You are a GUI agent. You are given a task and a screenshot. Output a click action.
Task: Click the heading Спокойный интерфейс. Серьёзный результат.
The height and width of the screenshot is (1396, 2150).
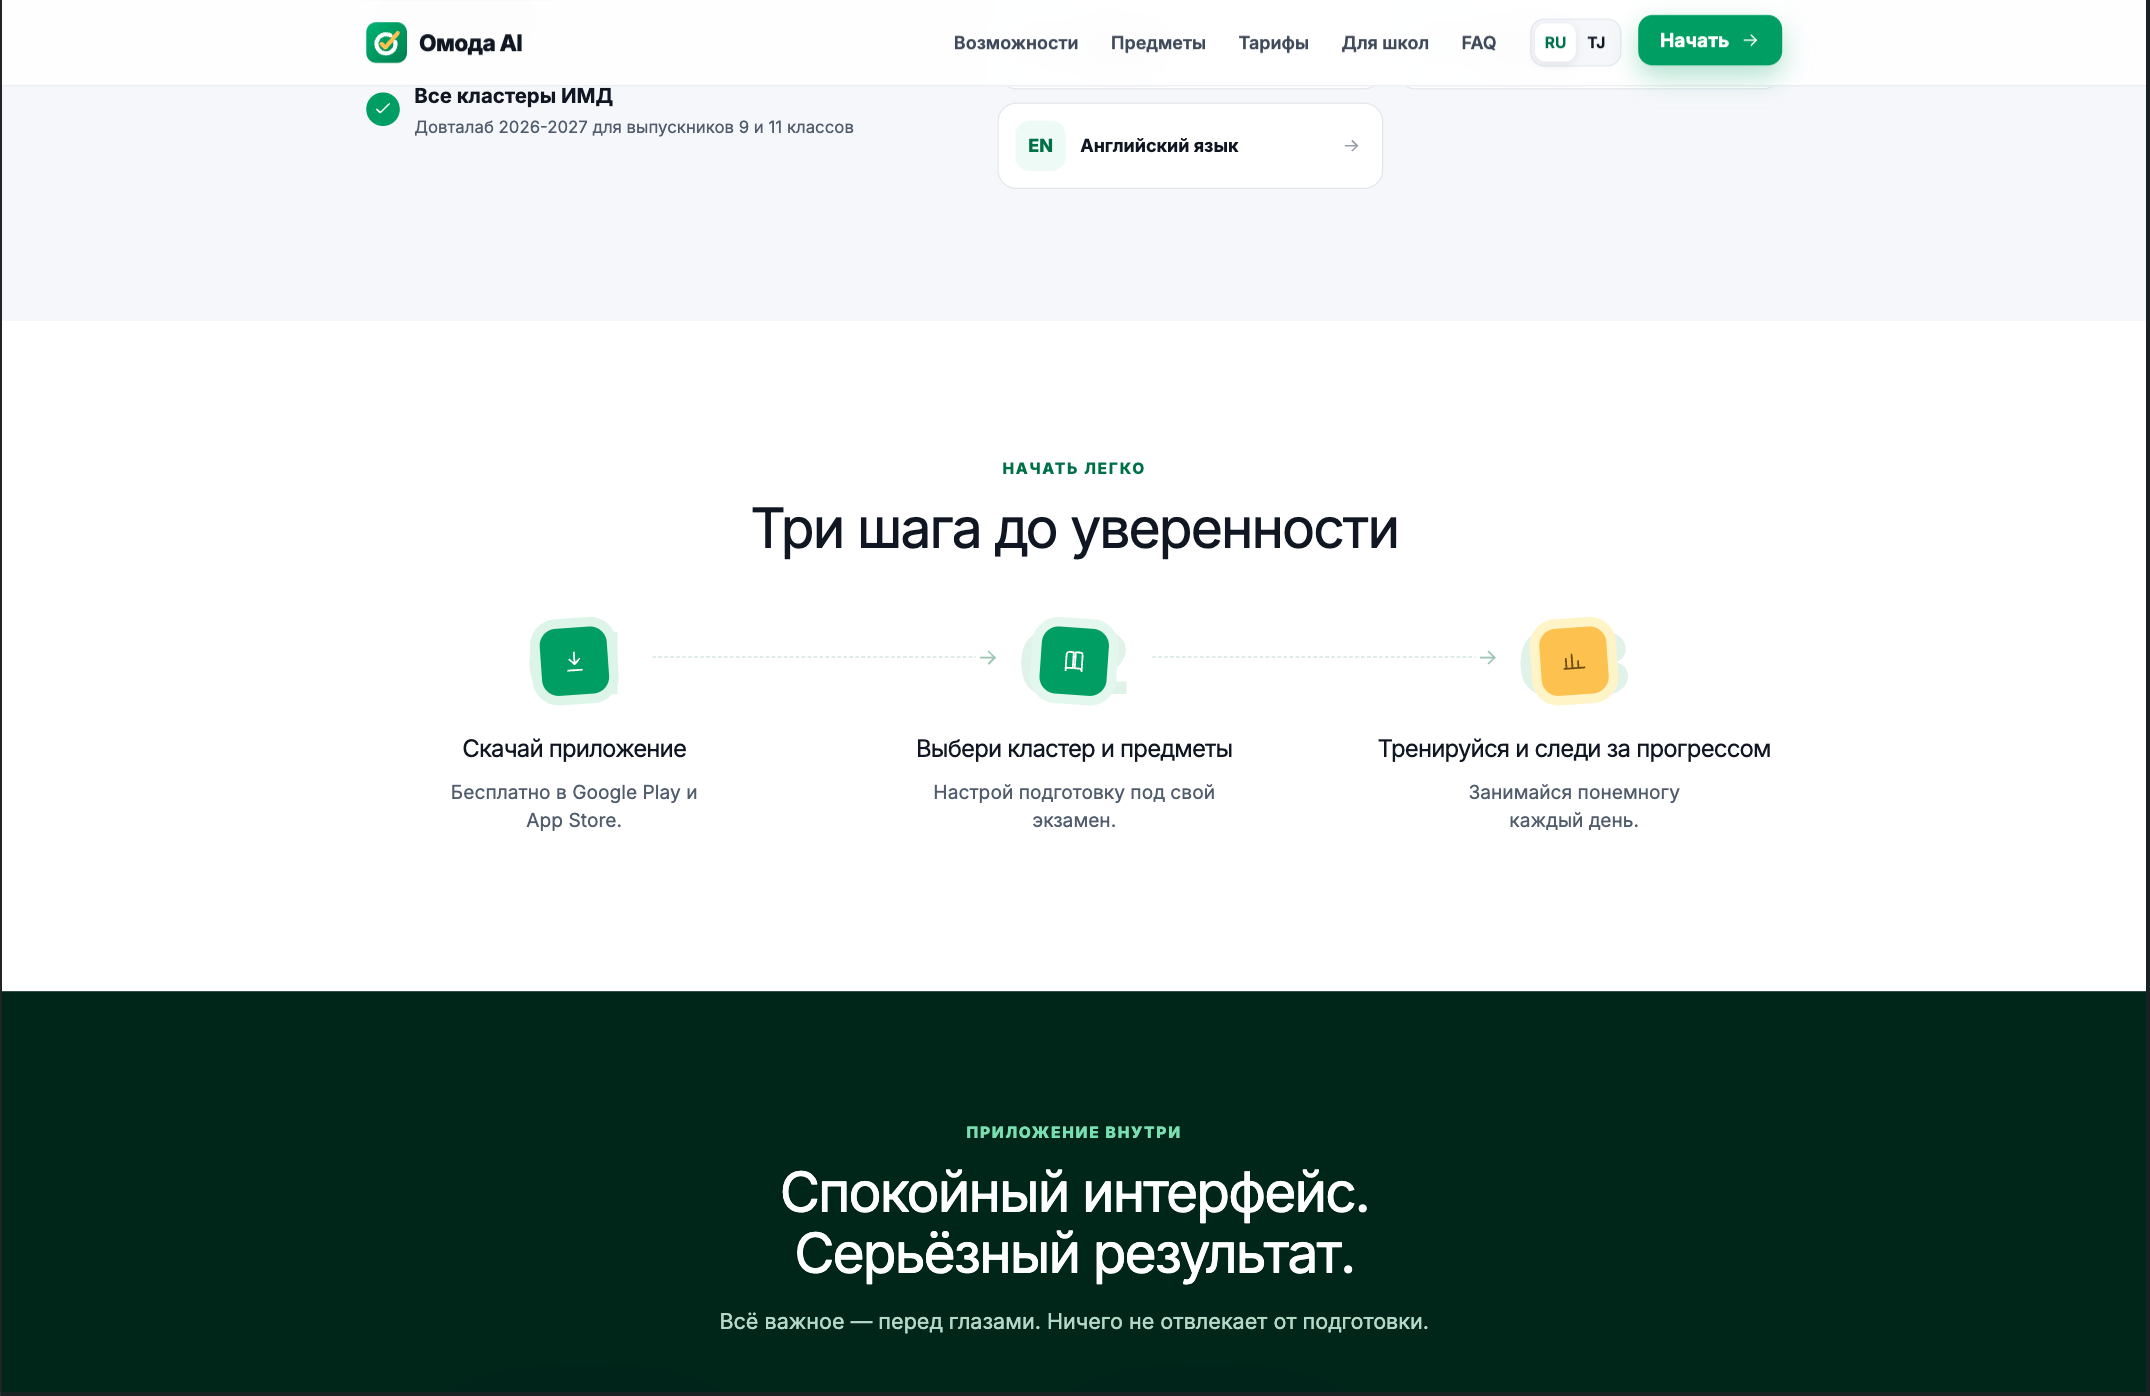tap(1074, 1223)
